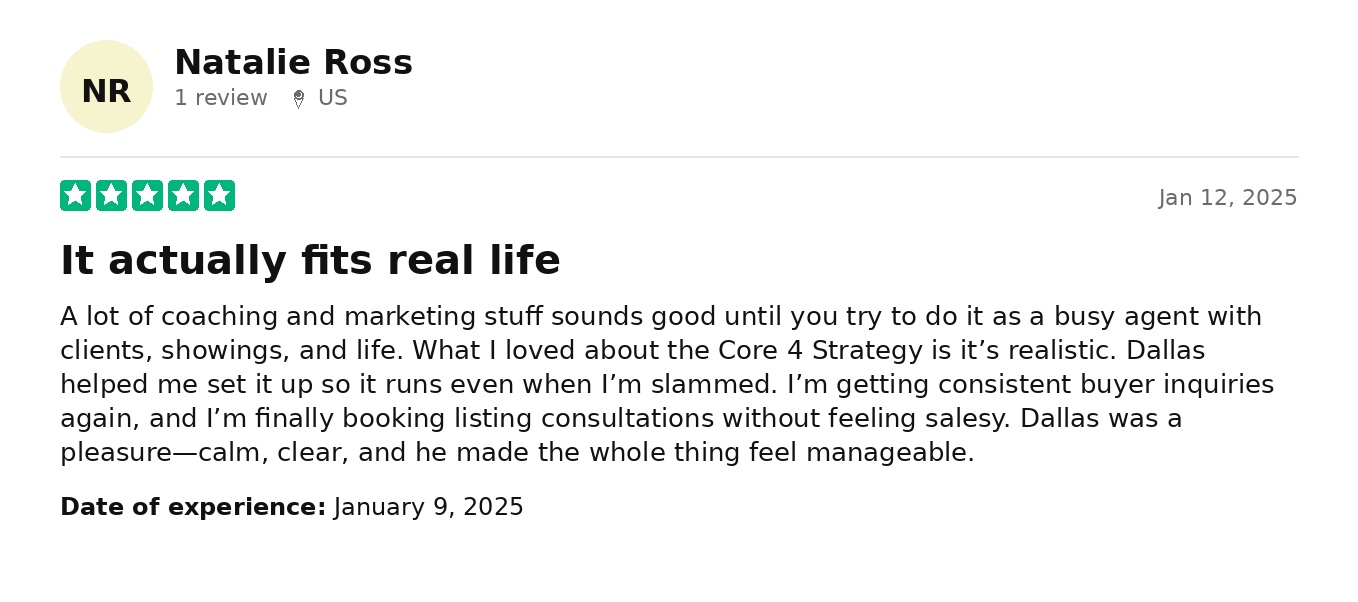This screenshot has width=1358, height=602.
Task: Open Natalie Ross's profile name
Action: 293,63
